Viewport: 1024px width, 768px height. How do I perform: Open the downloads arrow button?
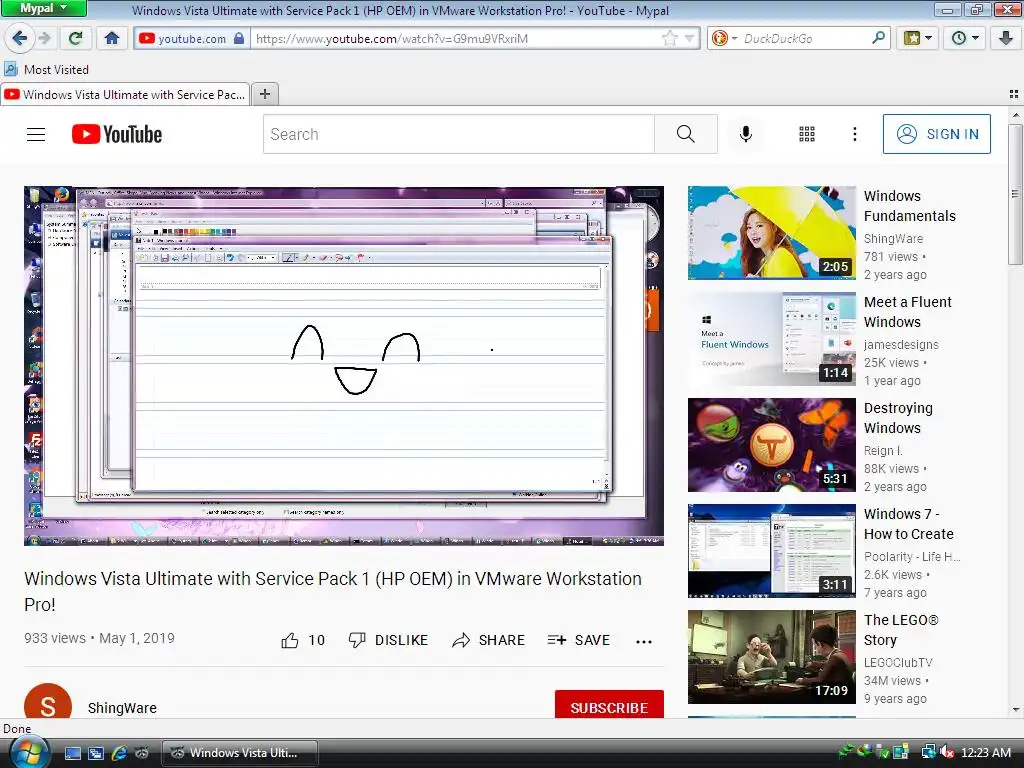pyautogui.click(x=1006, y=38)
